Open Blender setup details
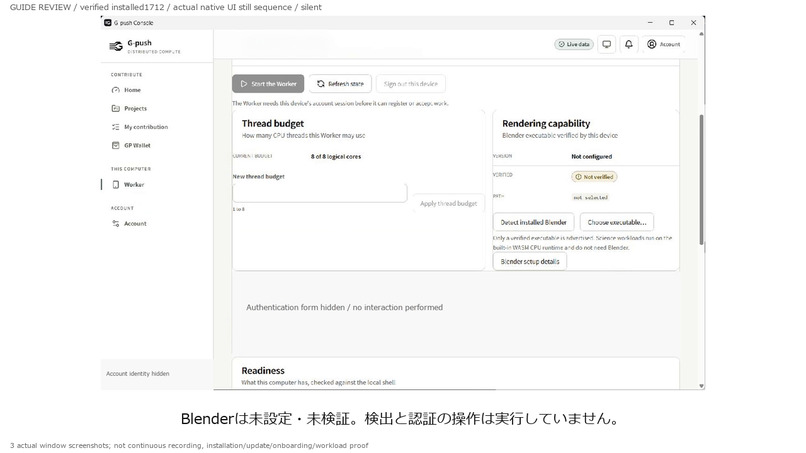 point(530,262)
